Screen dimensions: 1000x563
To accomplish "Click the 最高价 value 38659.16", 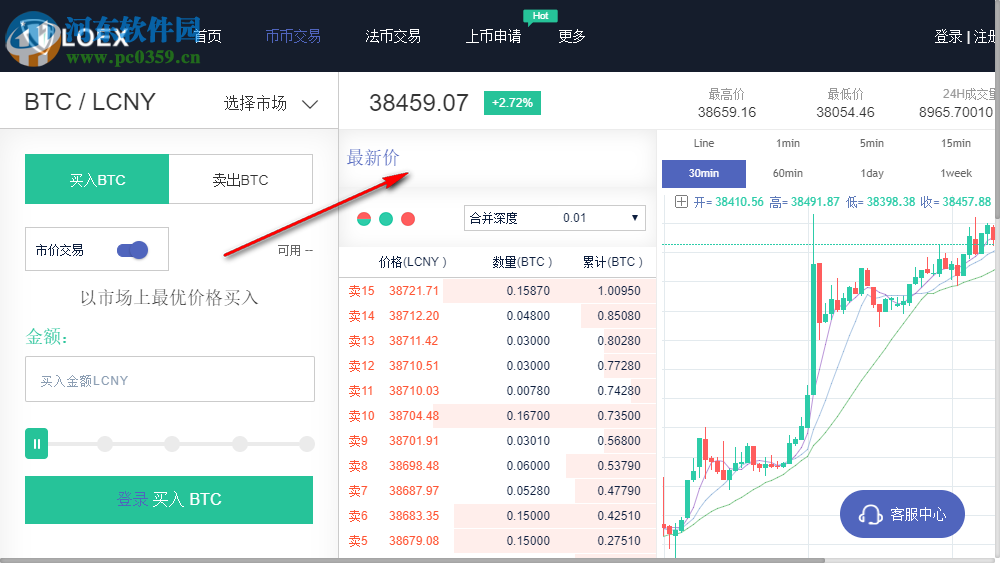I will 726,112.
